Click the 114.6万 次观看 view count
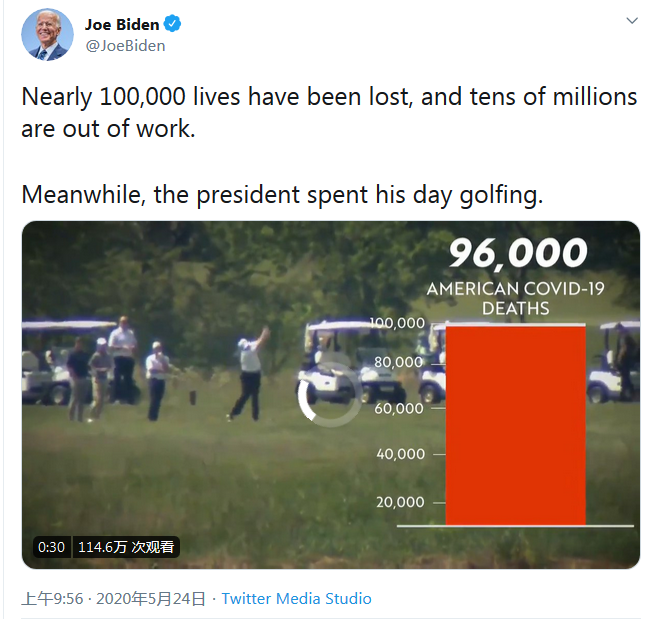Viewport: 657px width, 619px height. pyautogui.click(x=126, y=547)
